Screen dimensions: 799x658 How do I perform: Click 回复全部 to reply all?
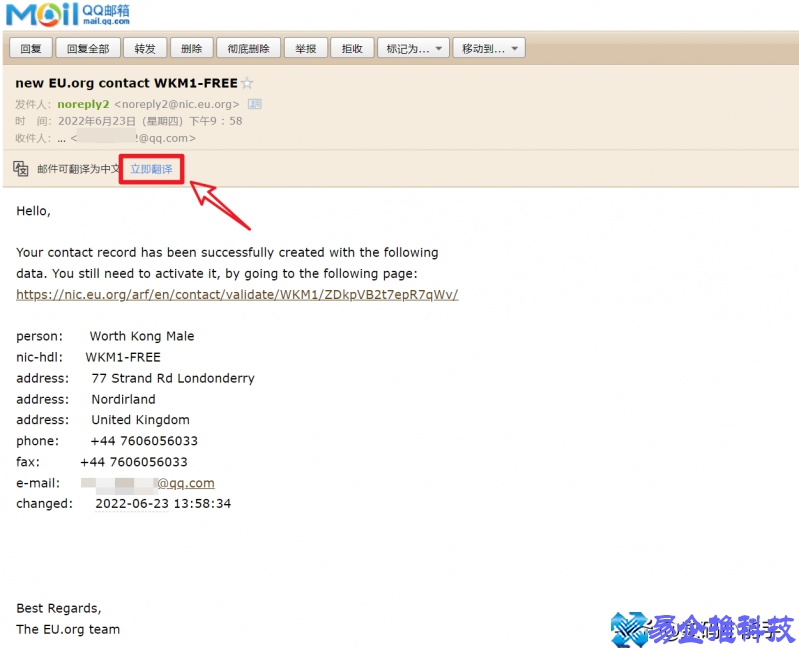point(88,48)
